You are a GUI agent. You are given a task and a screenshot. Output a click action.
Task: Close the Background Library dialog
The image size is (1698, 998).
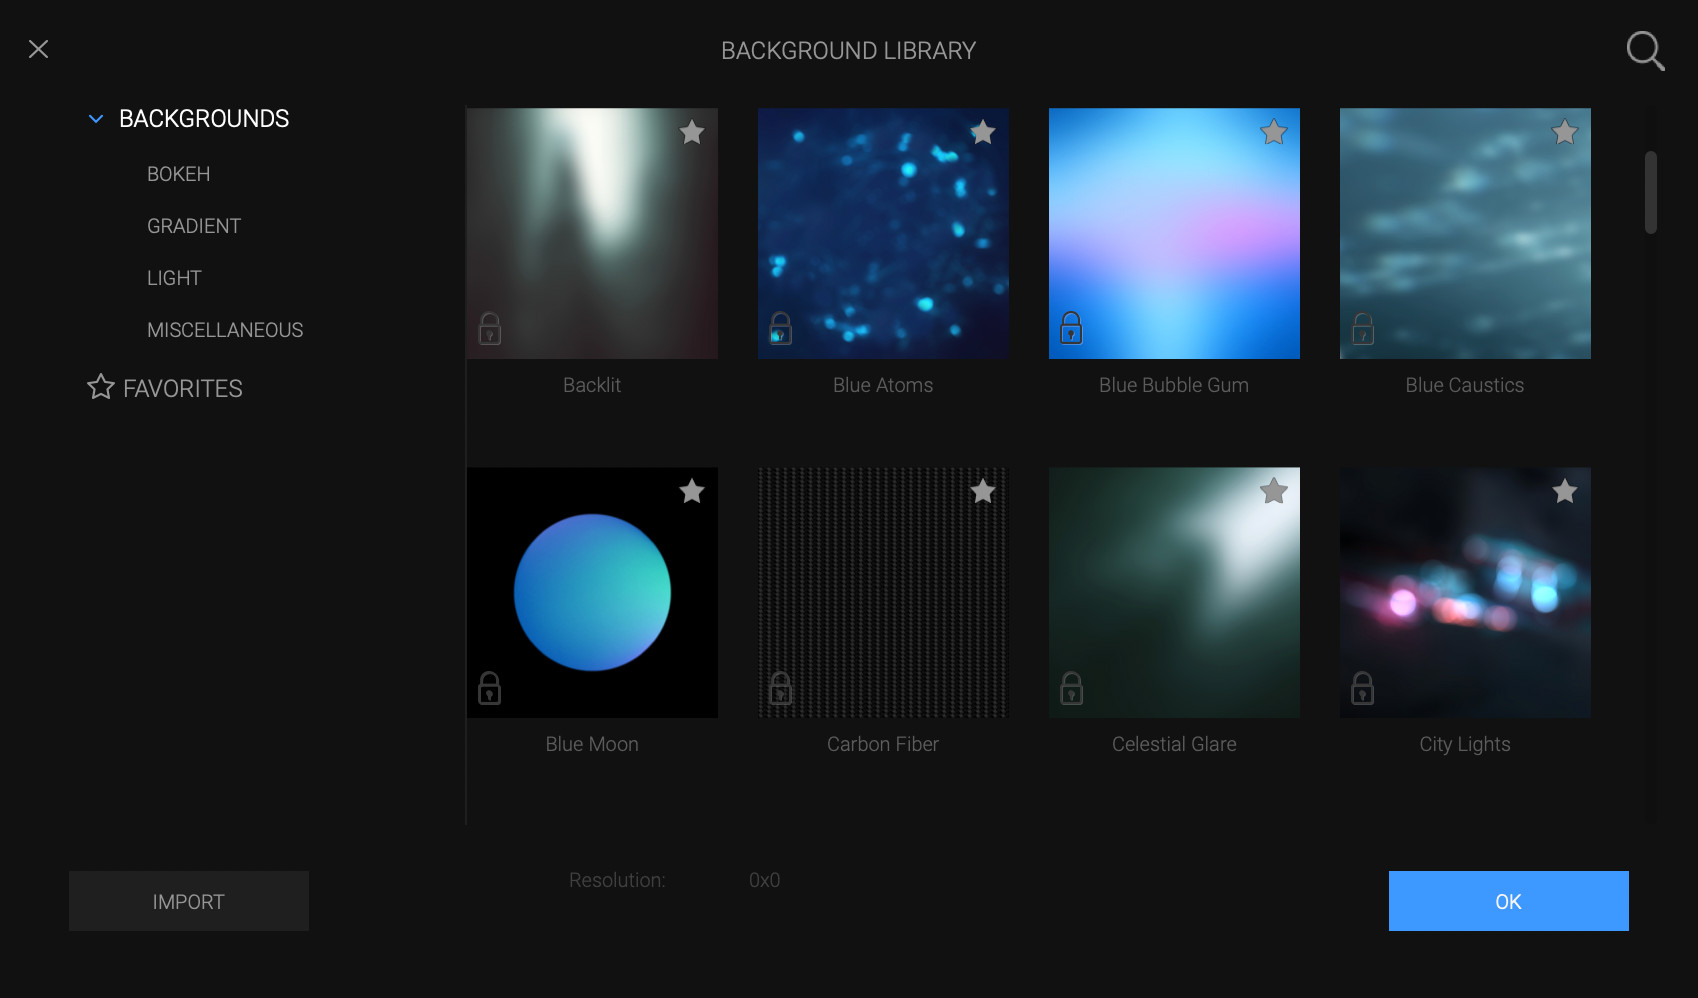39,49
